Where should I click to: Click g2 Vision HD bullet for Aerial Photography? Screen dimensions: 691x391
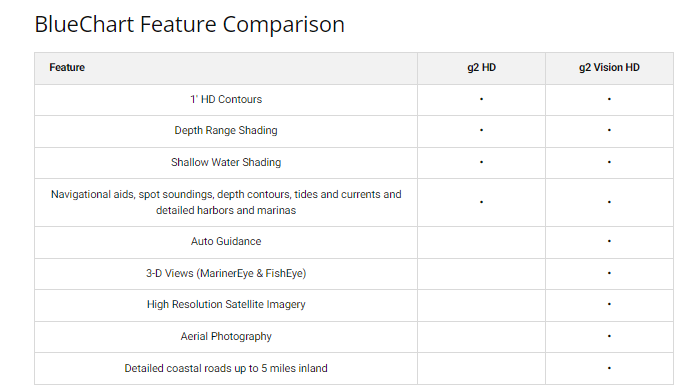609,336
